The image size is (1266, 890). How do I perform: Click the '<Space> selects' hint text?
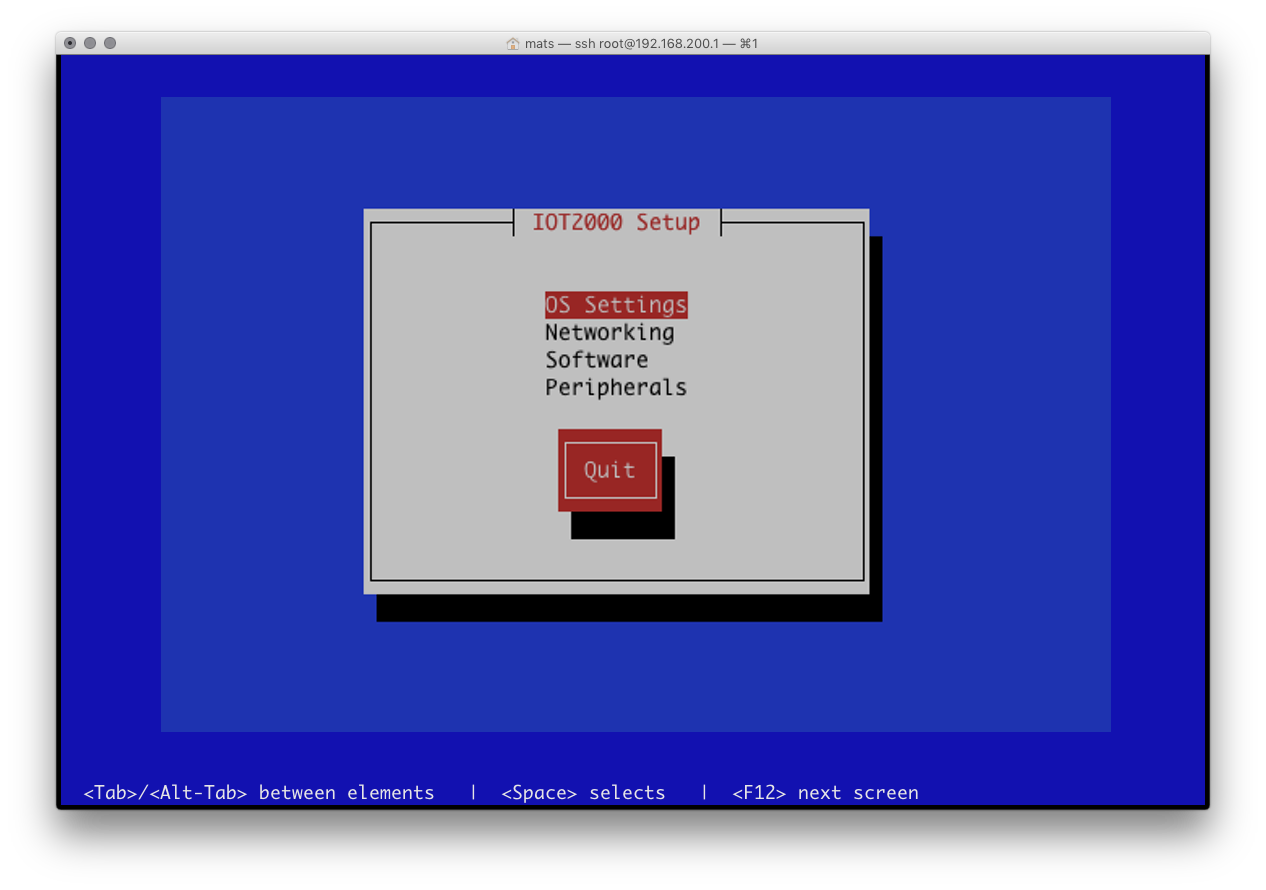[583, 793]
